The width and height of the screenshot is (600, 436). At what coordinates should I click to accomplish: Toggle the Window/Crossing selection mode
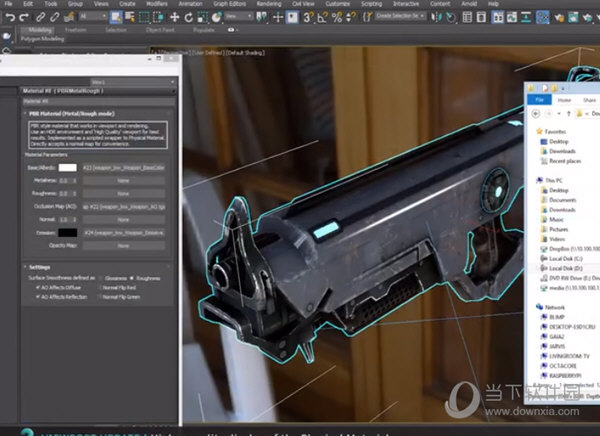tap(158, 17)
